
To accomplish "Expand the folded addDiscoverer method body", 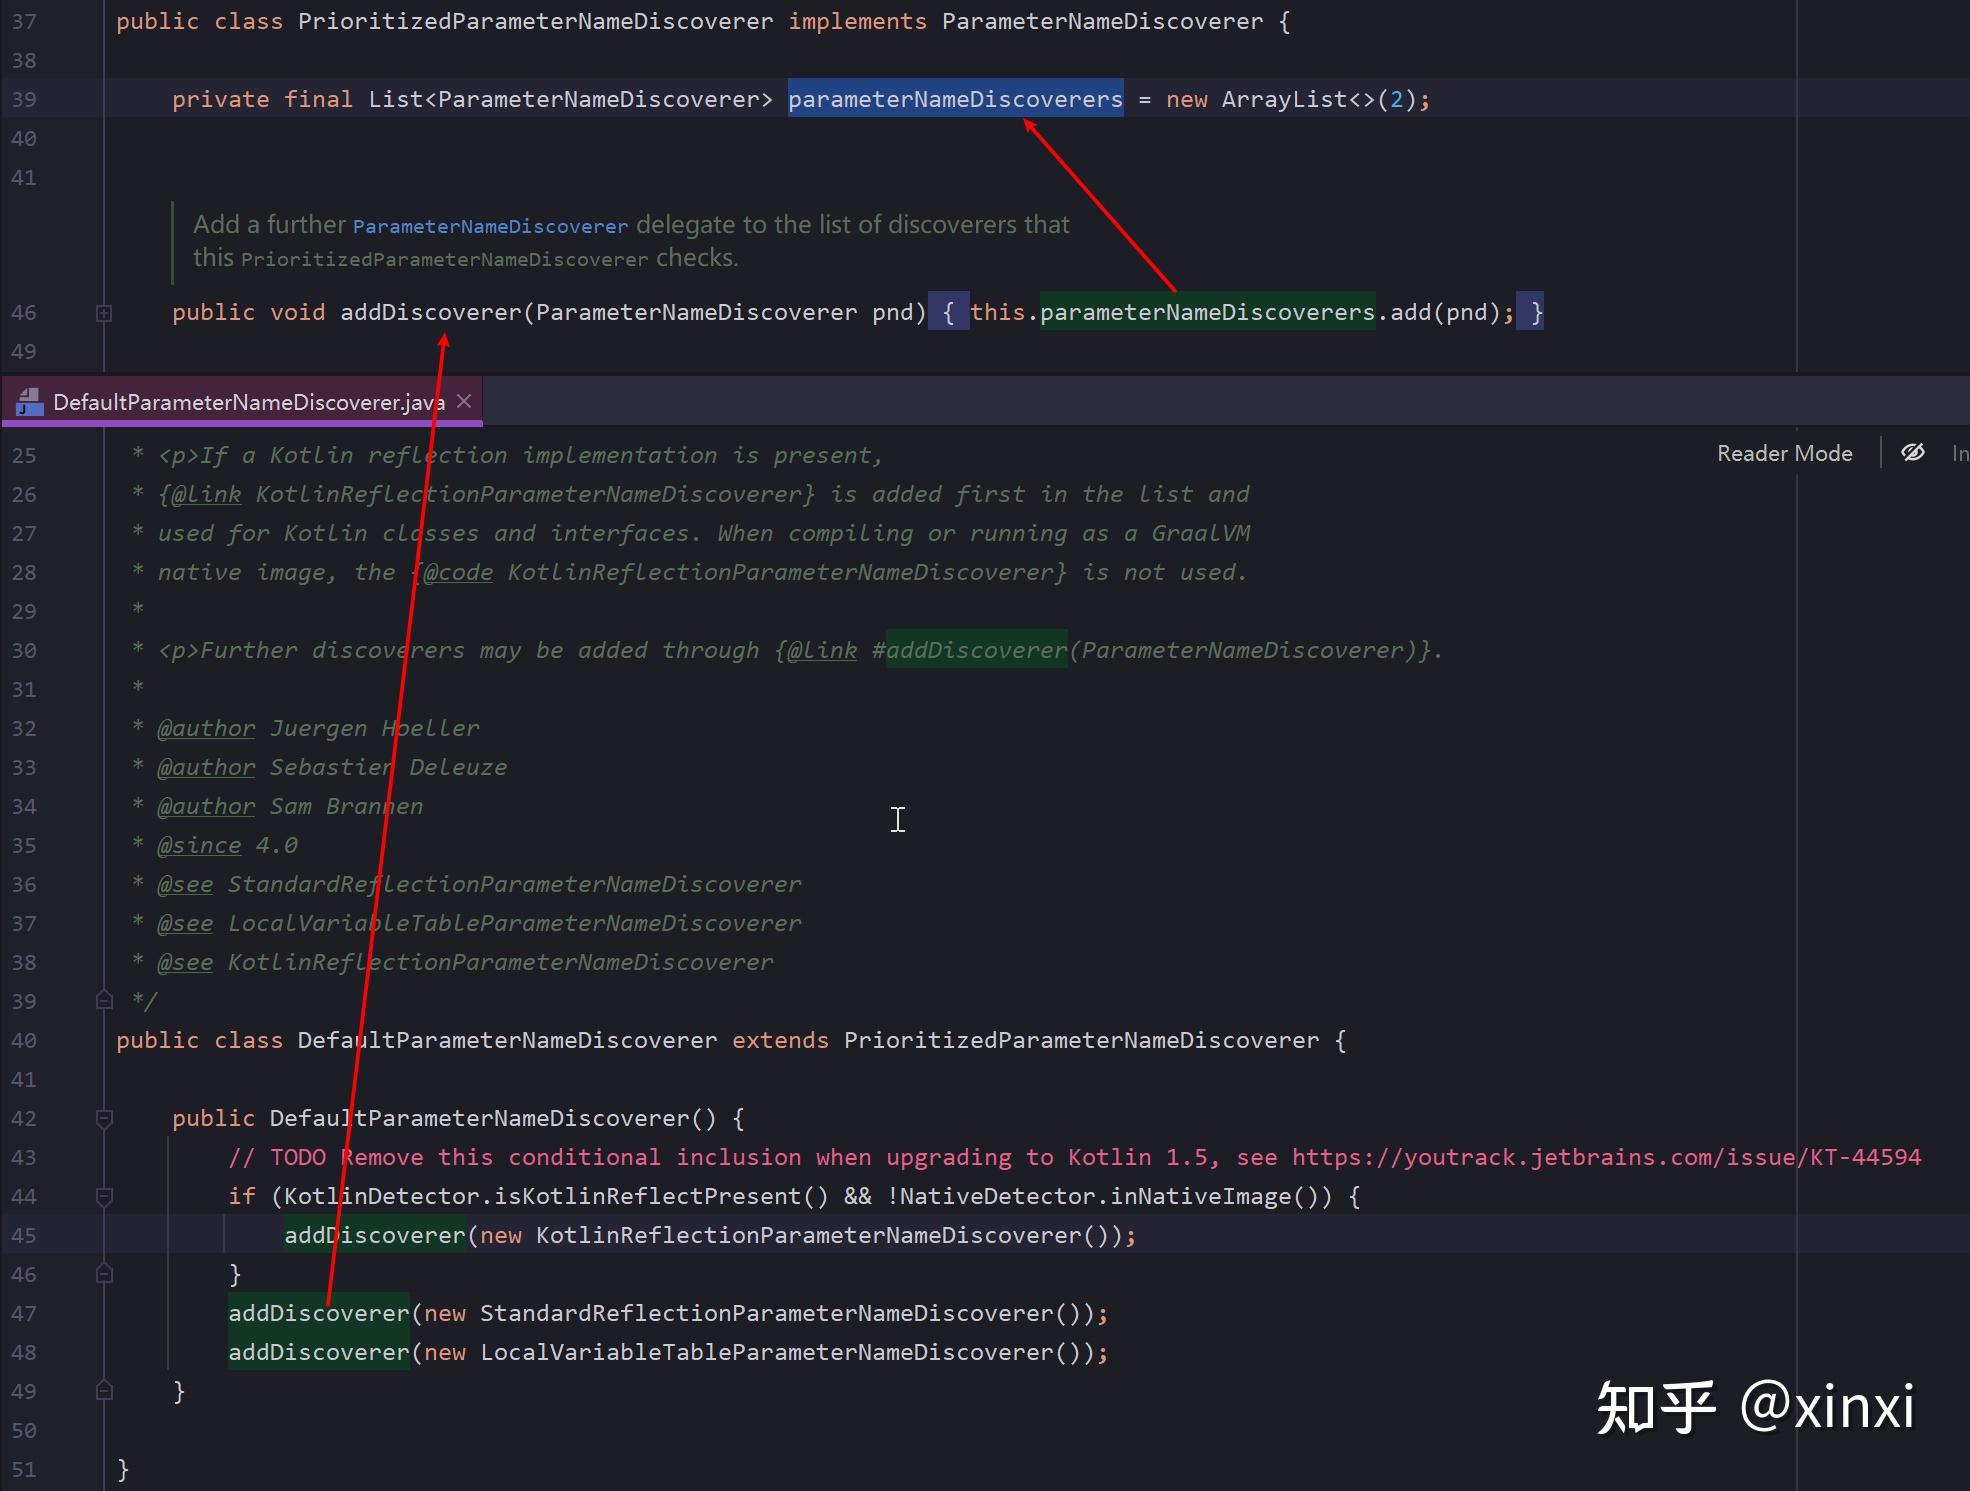I will pyautogui.click(x=104, y=313).
